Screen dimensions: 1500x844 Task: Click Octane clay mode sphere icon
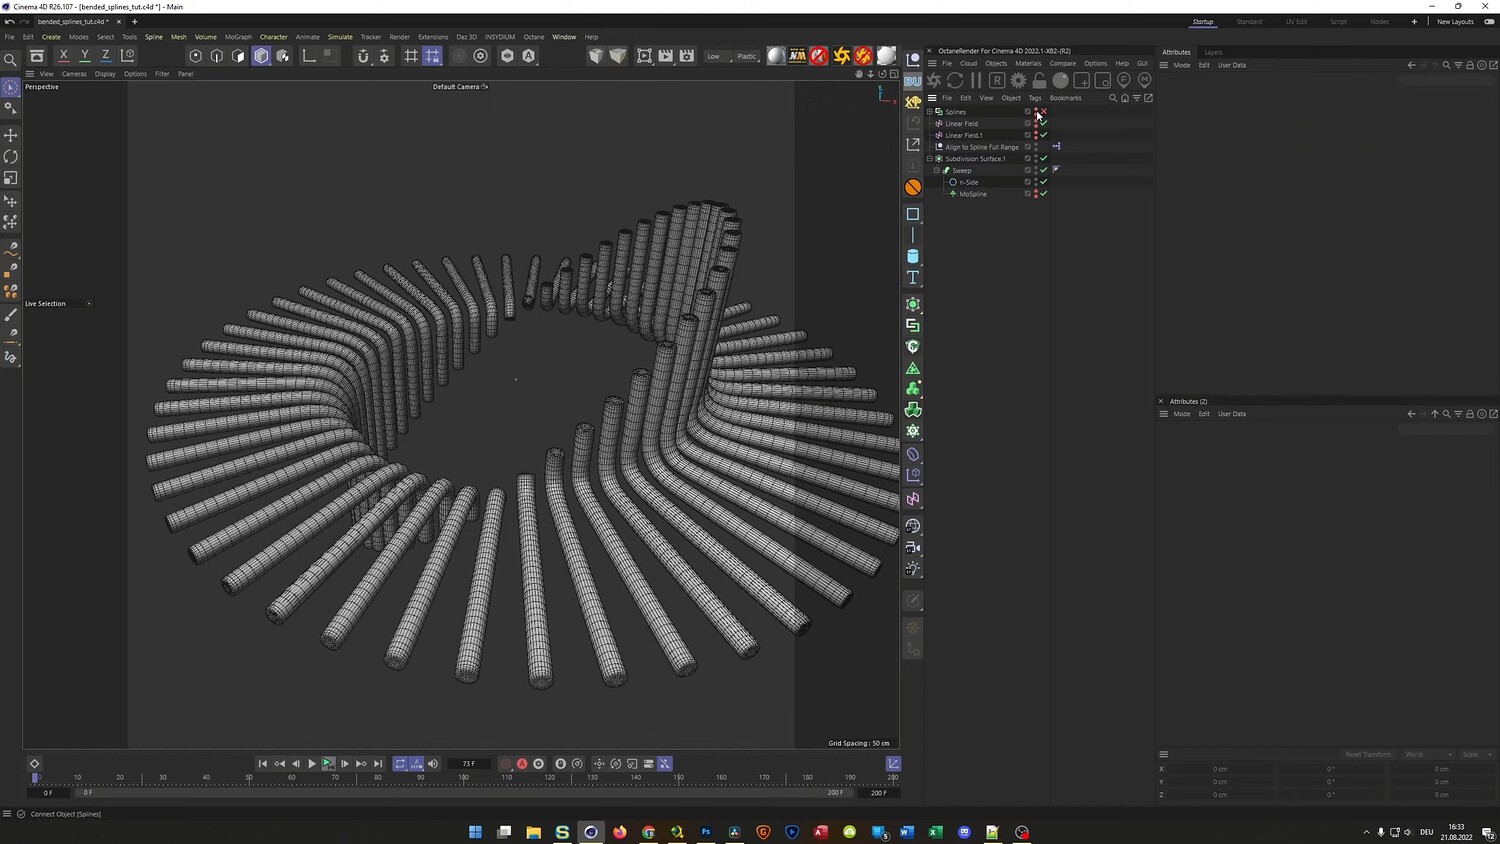click(x=1060, y=80)
